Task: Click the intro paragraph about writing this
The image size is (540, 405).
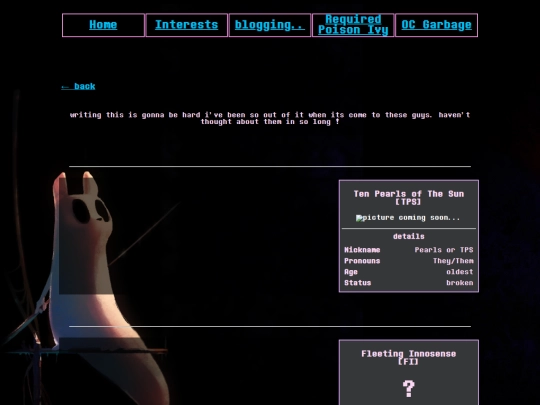Action: pos(270,118)
